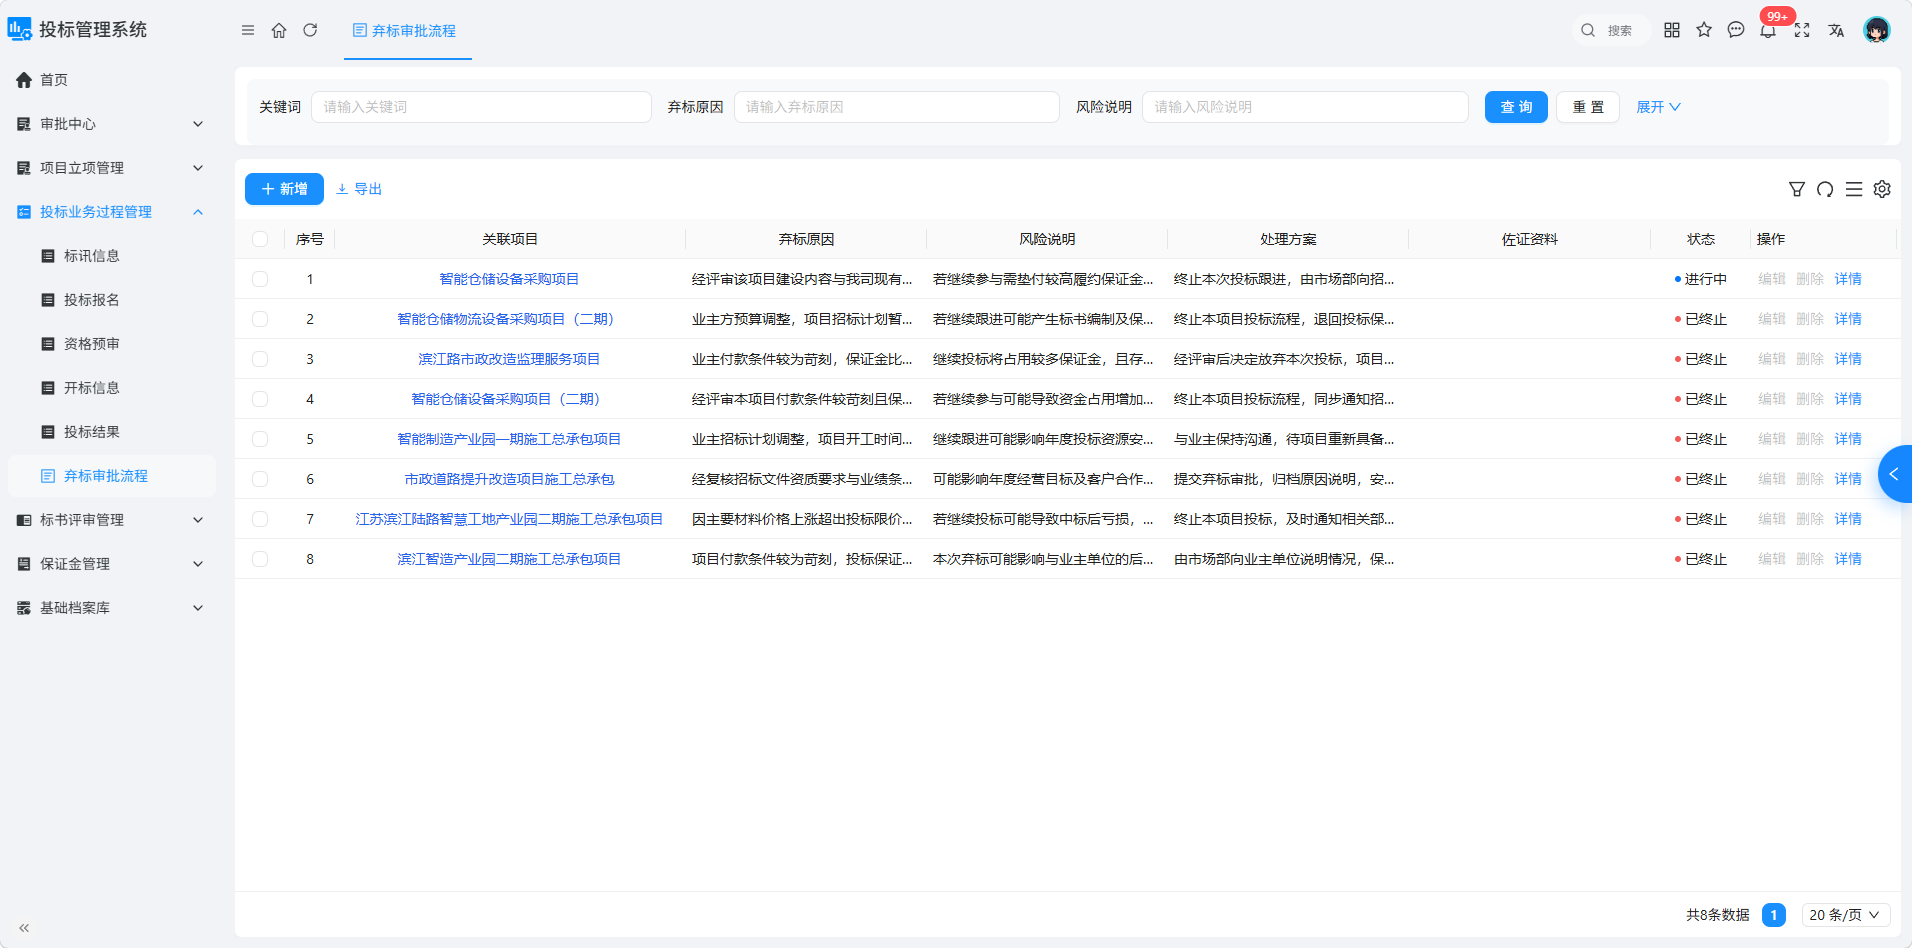Check row 6 市政道路提升改造项目 checkbox

pyautogui.click(x=260, y=479)
